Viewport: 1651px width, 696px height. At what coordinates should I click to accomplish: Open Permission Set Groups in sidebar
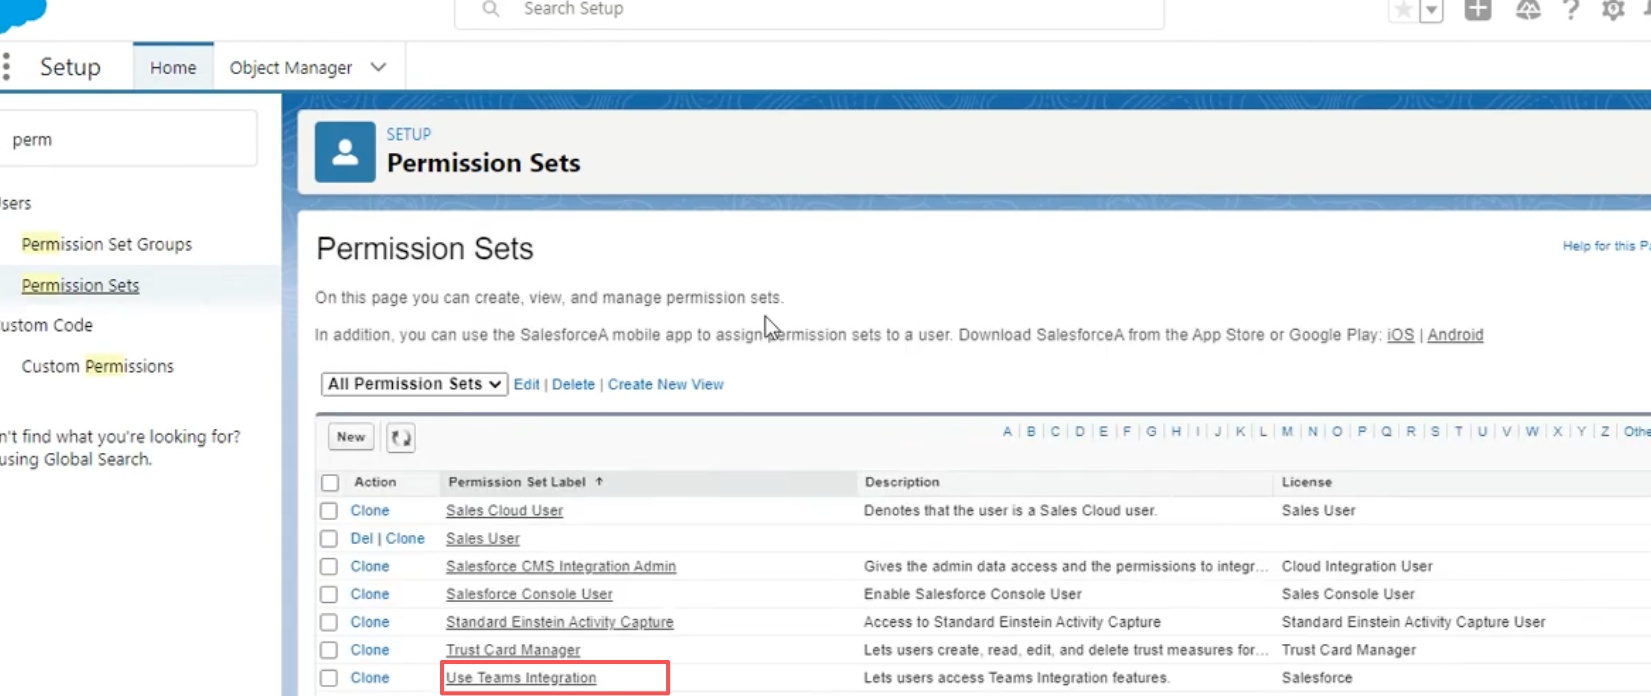[x=107, y=244]
